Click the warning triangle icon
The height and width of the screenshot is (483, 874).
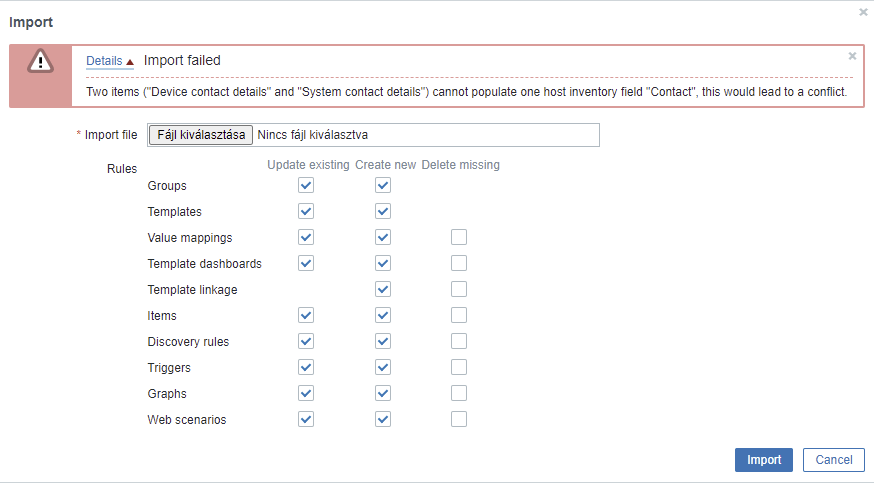(40, 62)
